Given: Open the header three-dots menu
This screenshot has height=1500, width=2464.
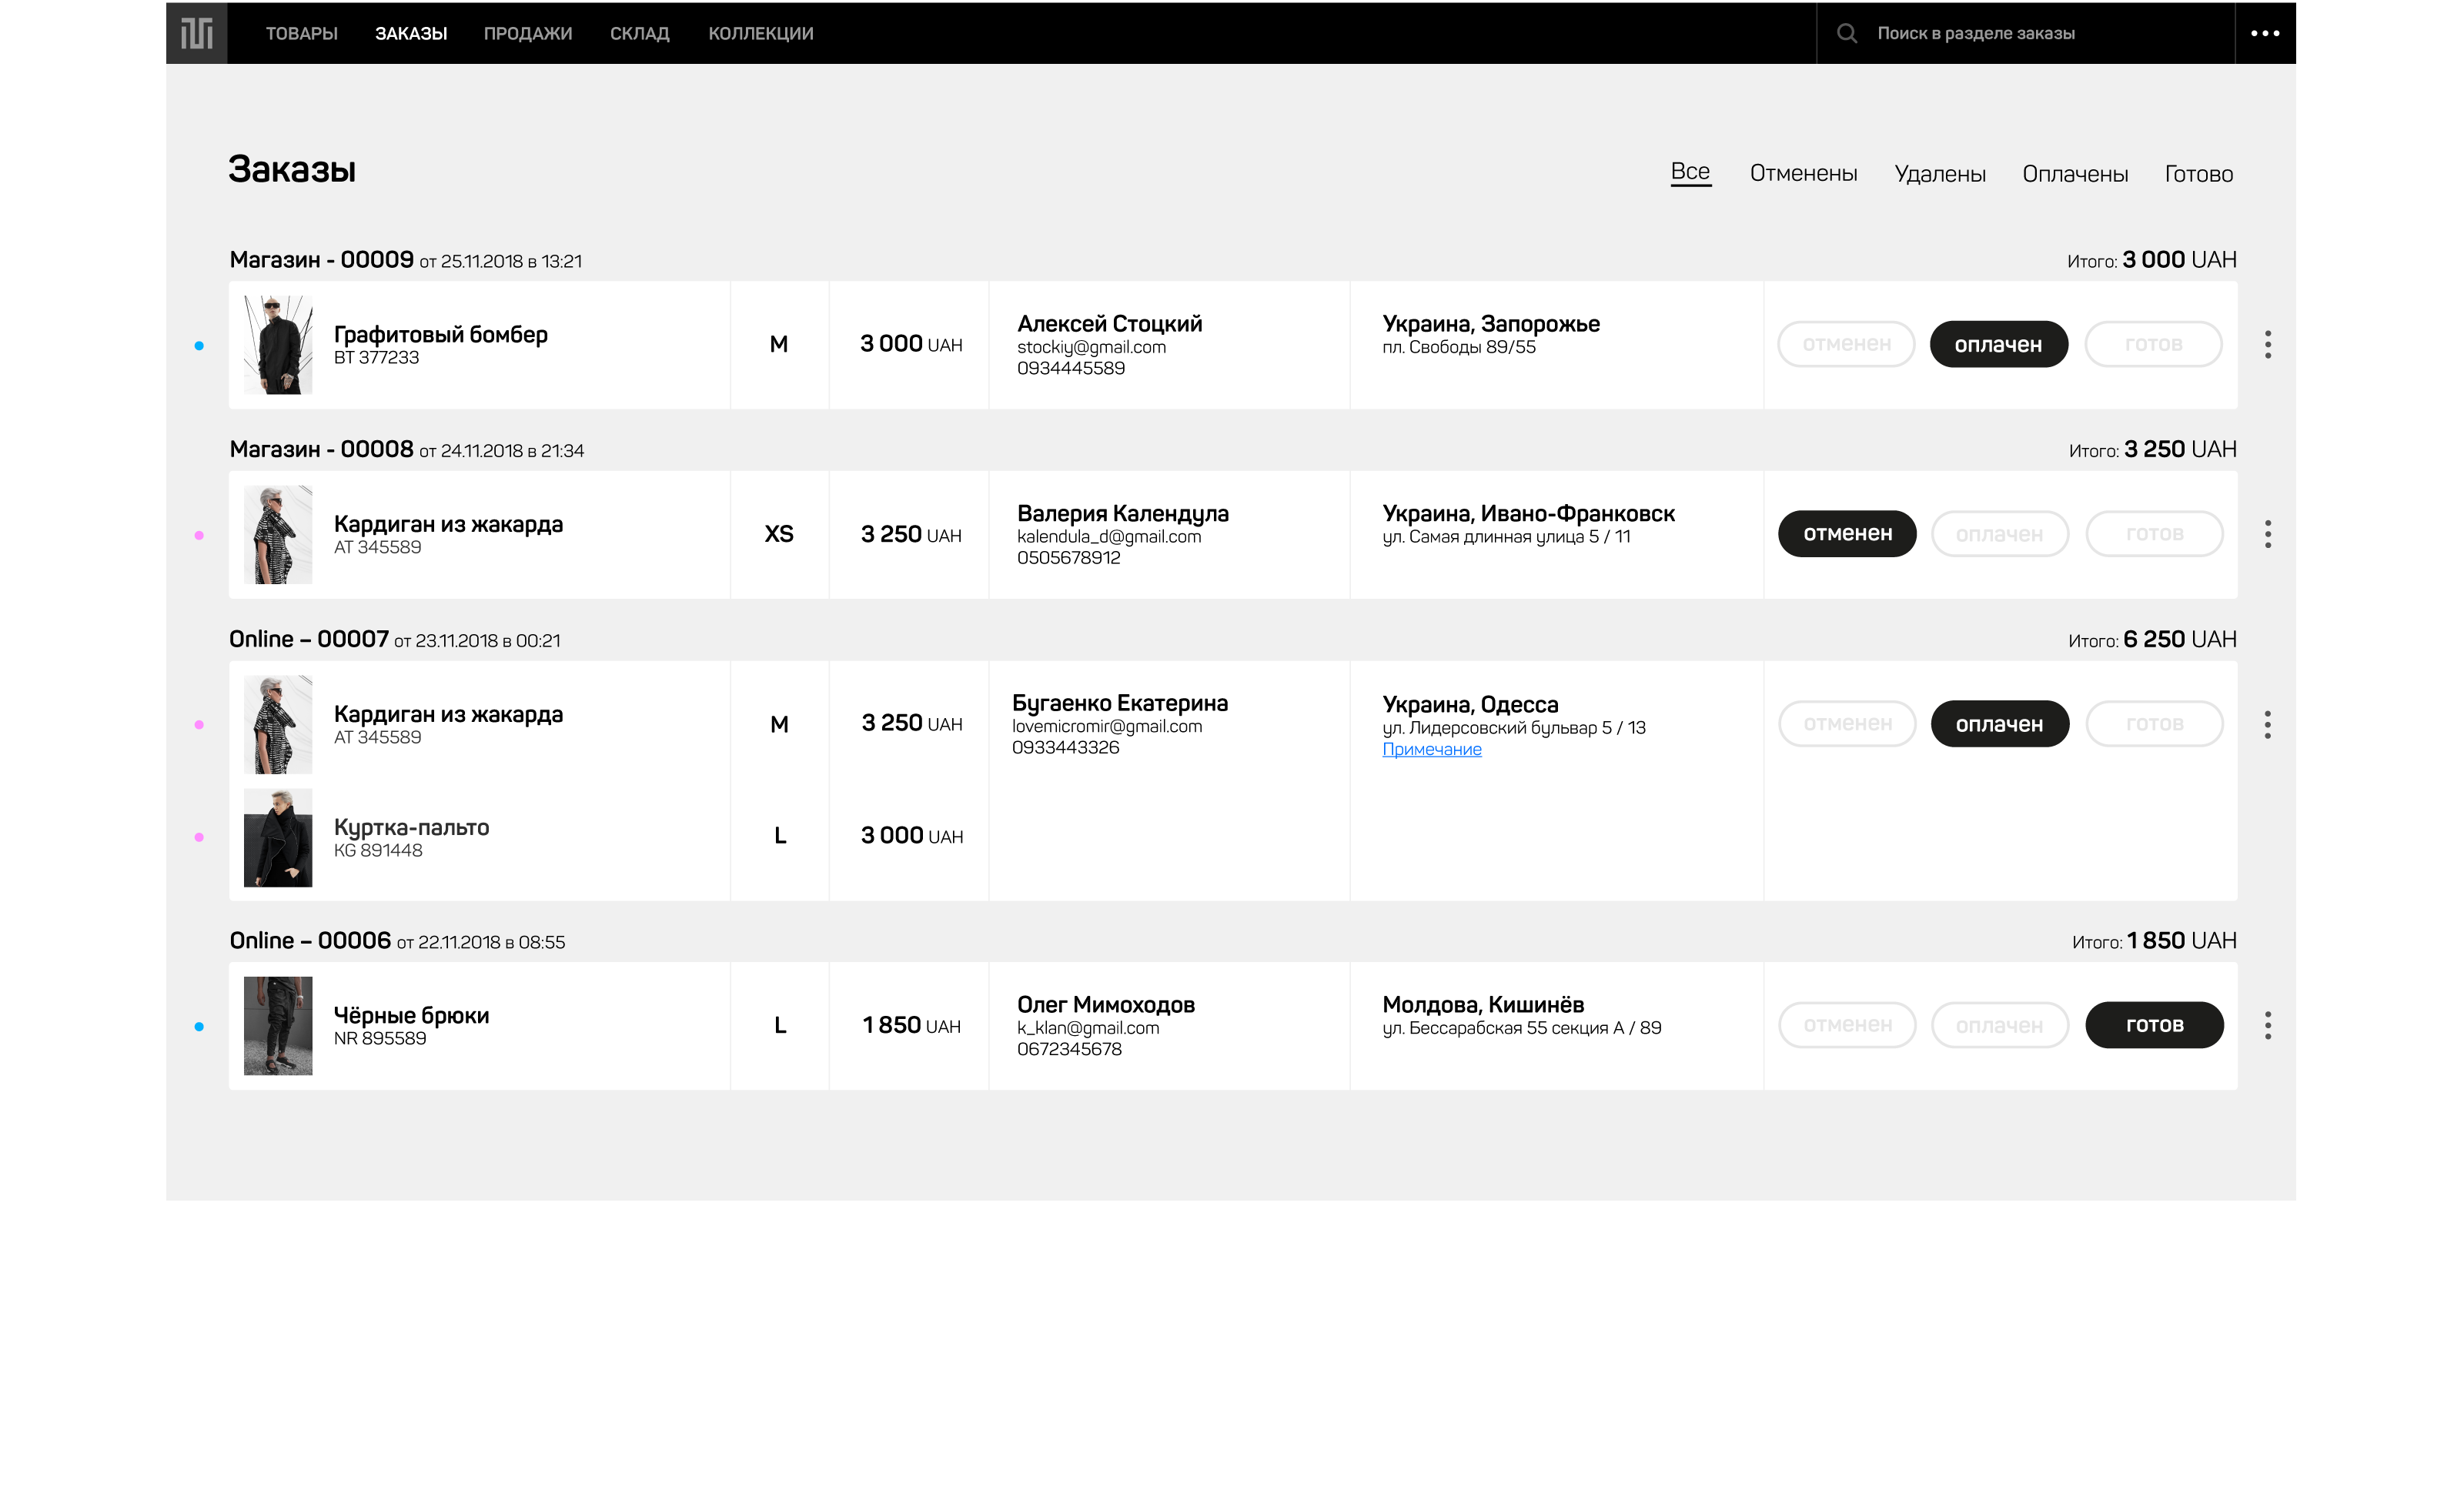Looking at the screenshot, I should pyautogui.click(x=2265, y=33).
